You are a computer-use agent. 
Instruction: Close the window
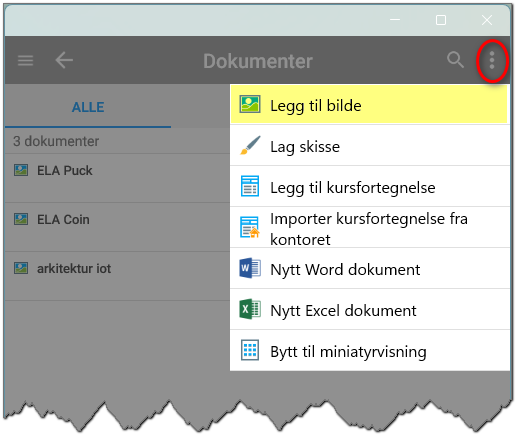click(x=487, y=20)
